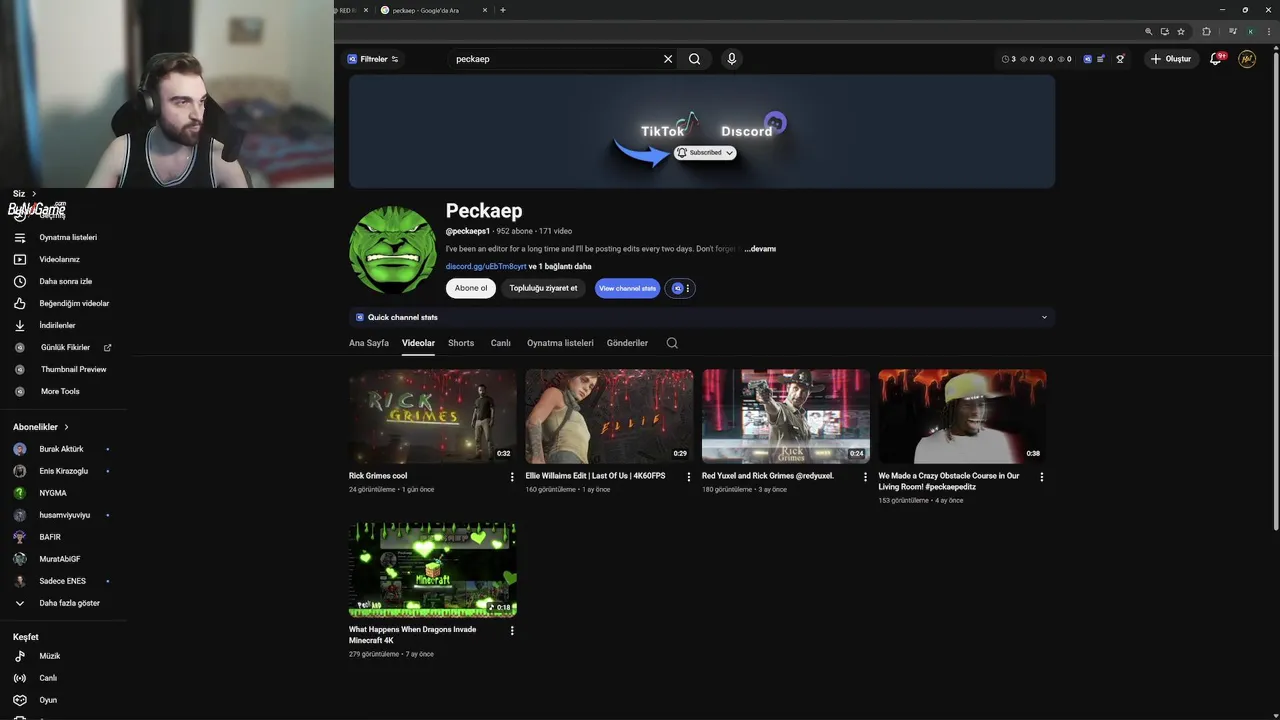The width and height of the screenshot is (1280, 720).
Task: Click the search magnifier button
Action: click(x=695, y=59)
